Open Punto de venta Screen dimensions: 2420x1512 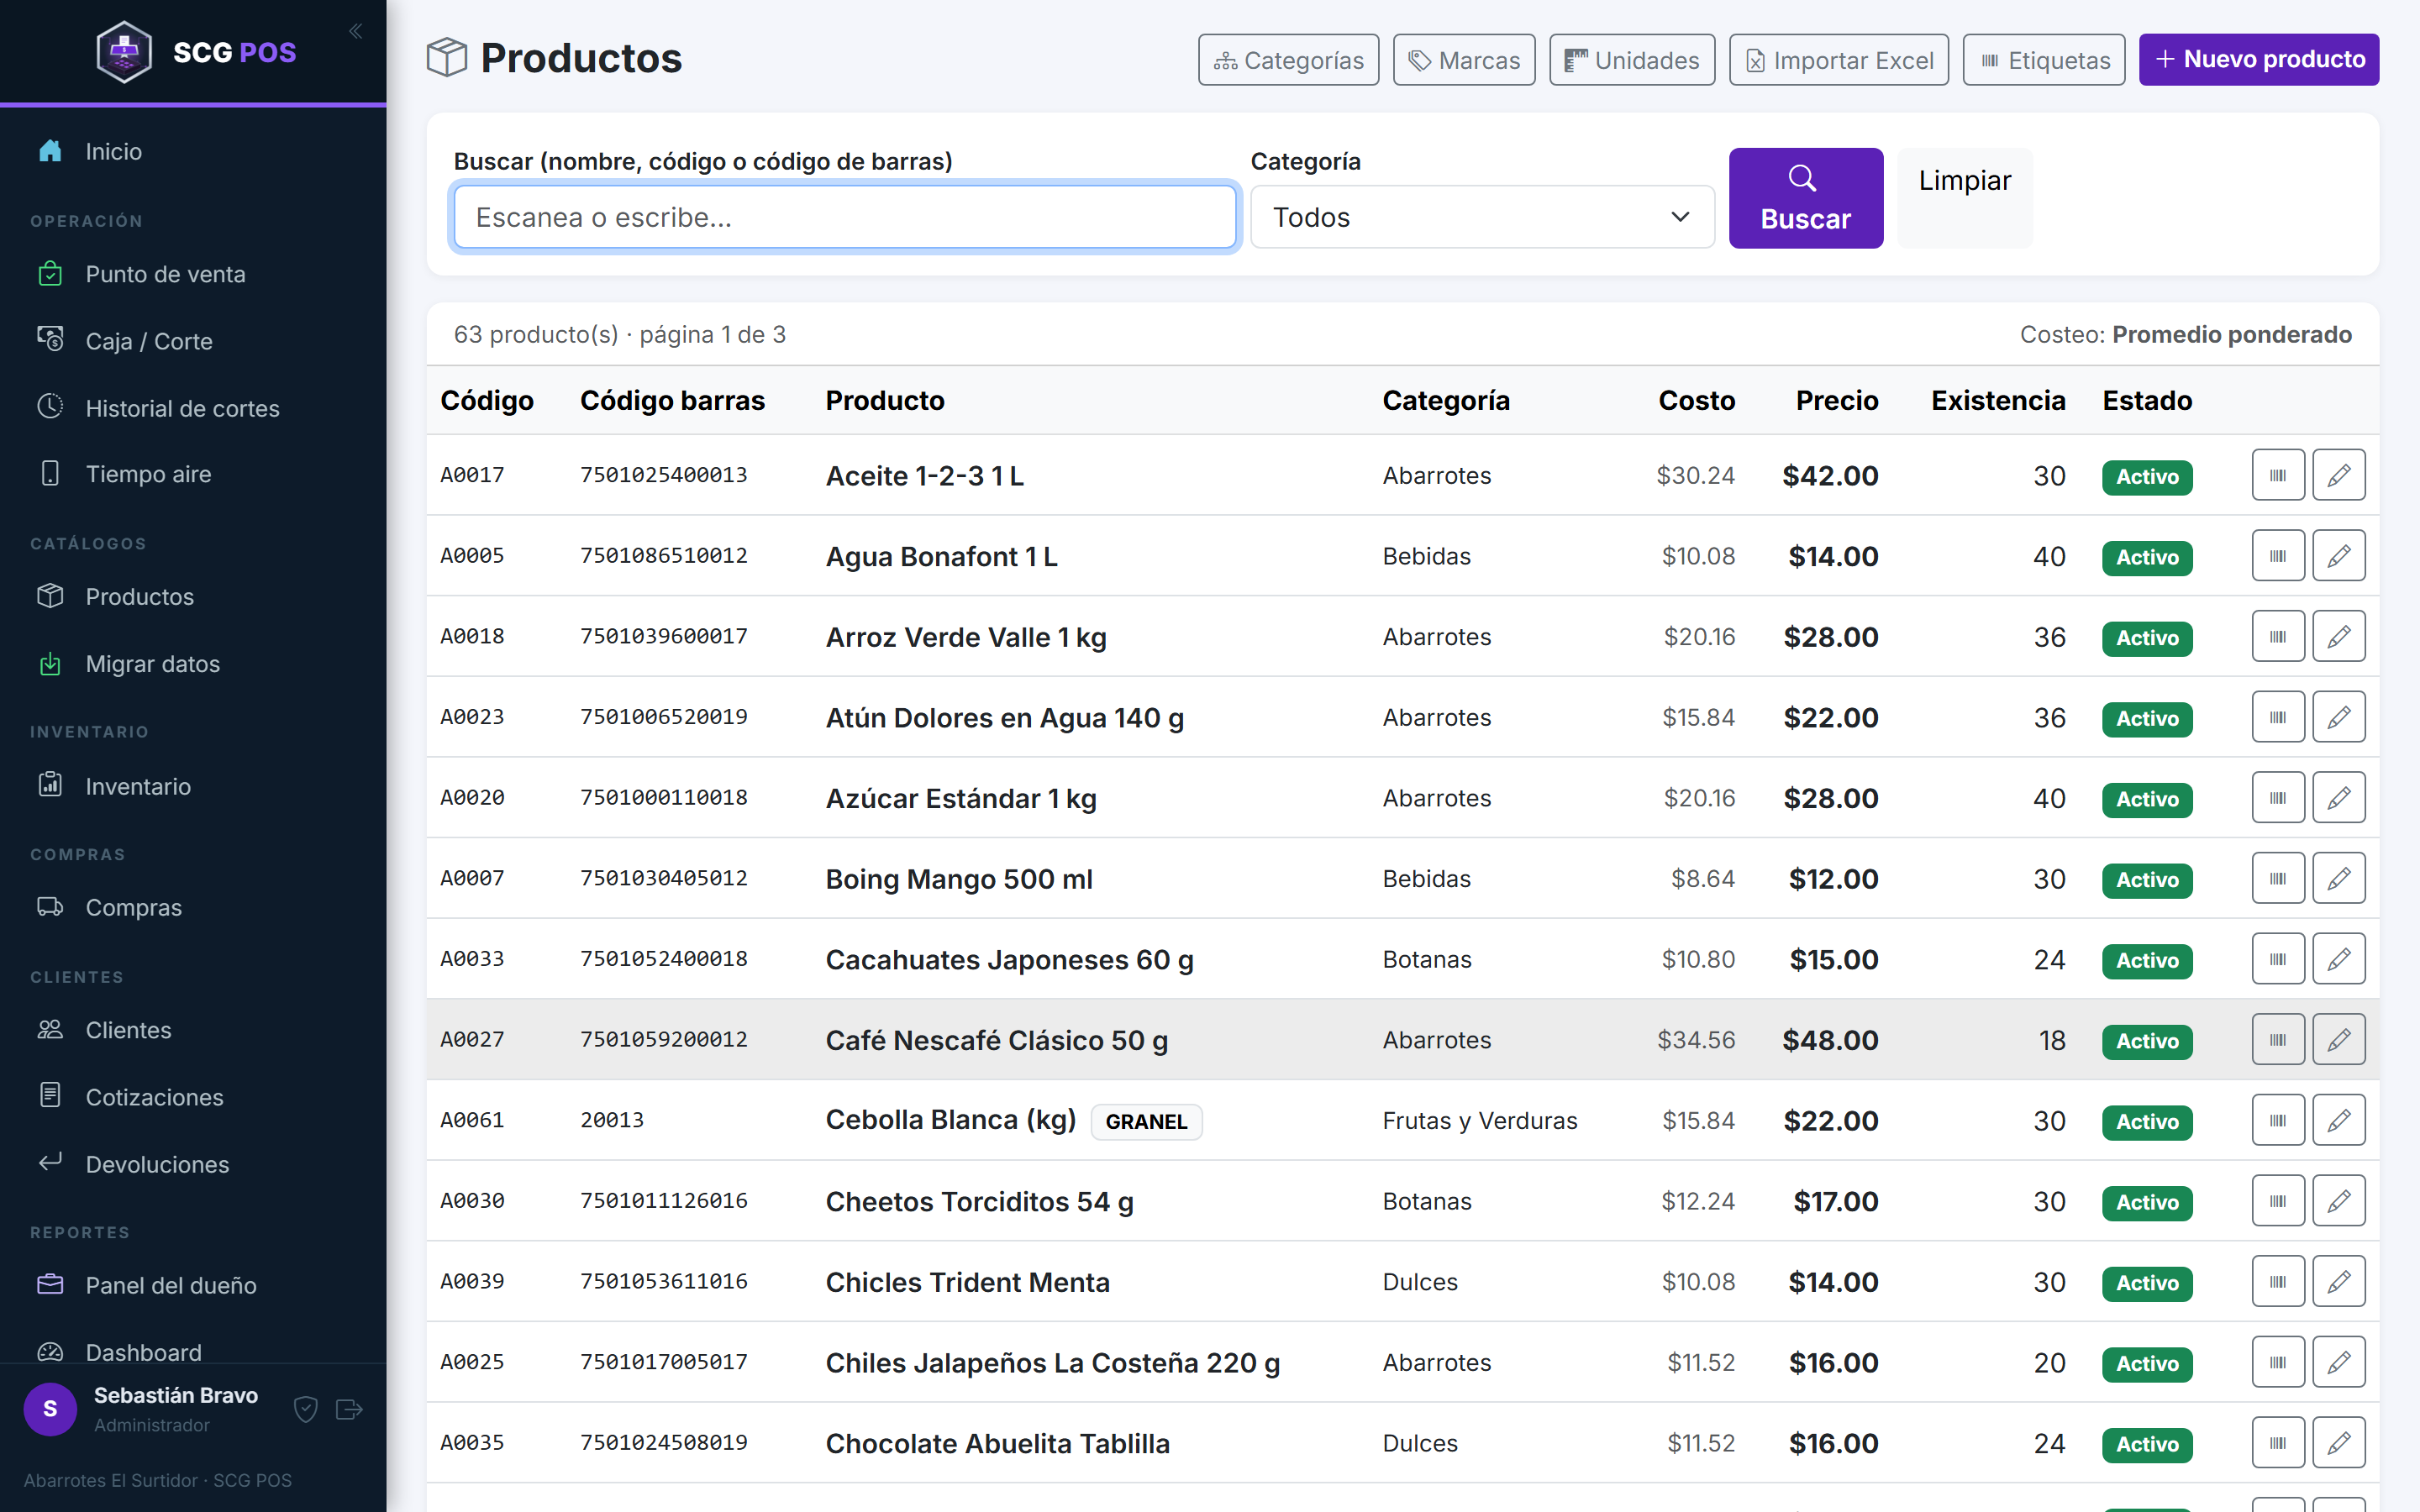coord(193,274)
